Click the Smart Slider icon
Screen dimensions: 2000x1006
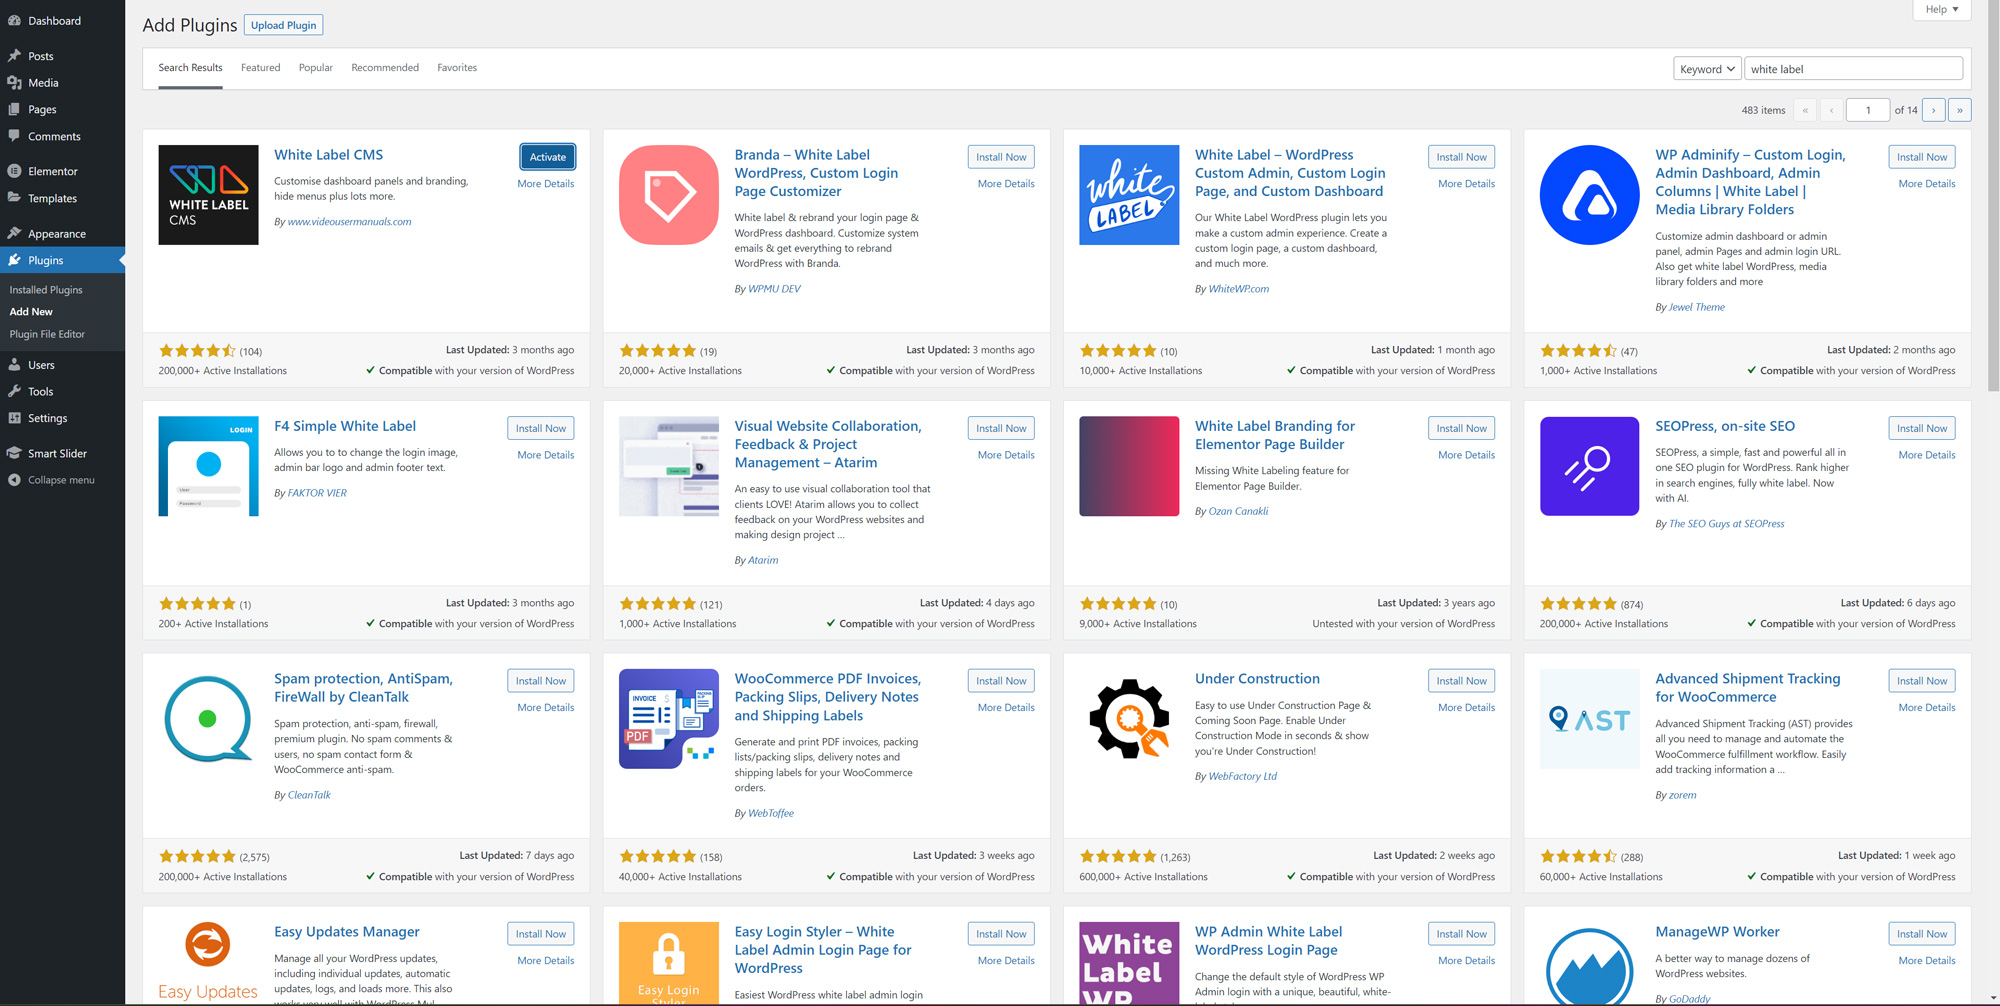pos(14,453)
